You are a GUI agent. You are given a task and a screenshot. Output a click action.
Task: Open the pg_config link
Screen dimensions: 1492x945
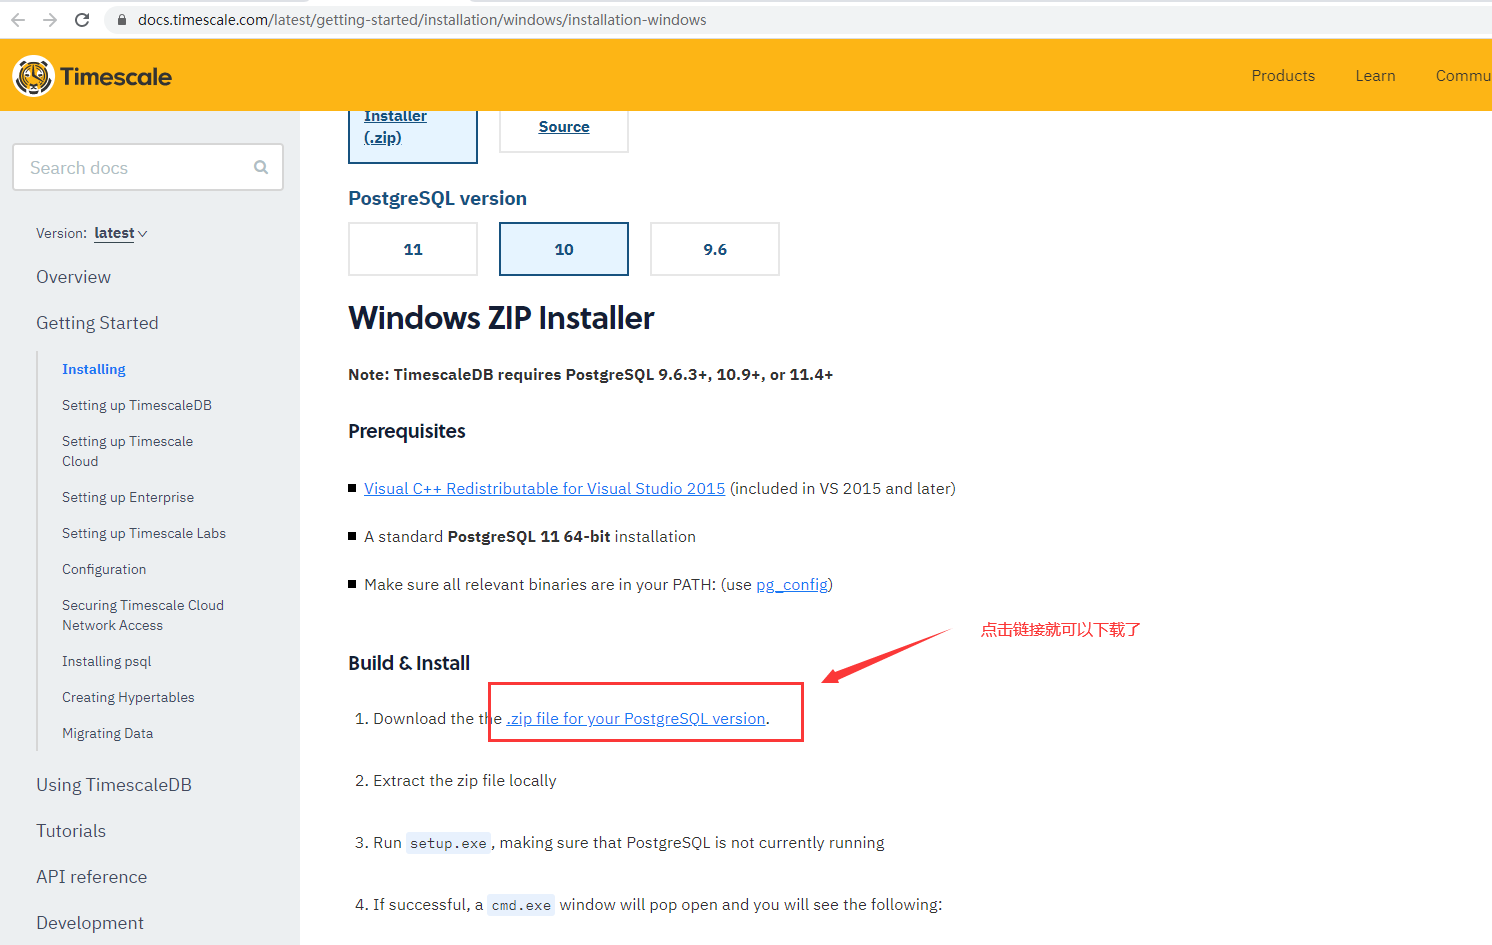(x=791, y=584)
